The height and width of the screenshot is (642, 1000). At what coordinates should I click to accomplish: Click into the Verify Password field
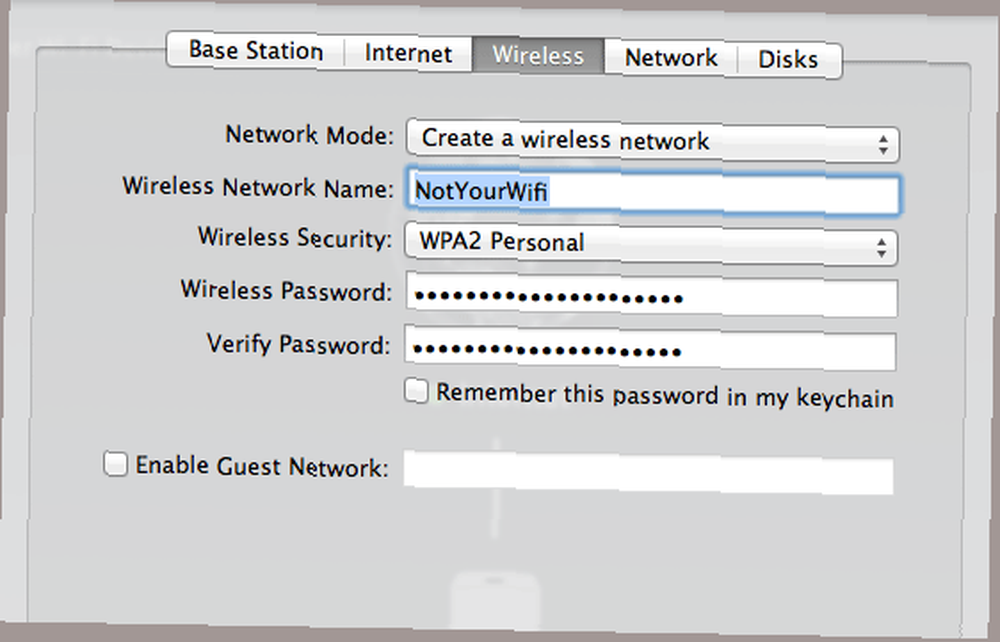(650, 349)
